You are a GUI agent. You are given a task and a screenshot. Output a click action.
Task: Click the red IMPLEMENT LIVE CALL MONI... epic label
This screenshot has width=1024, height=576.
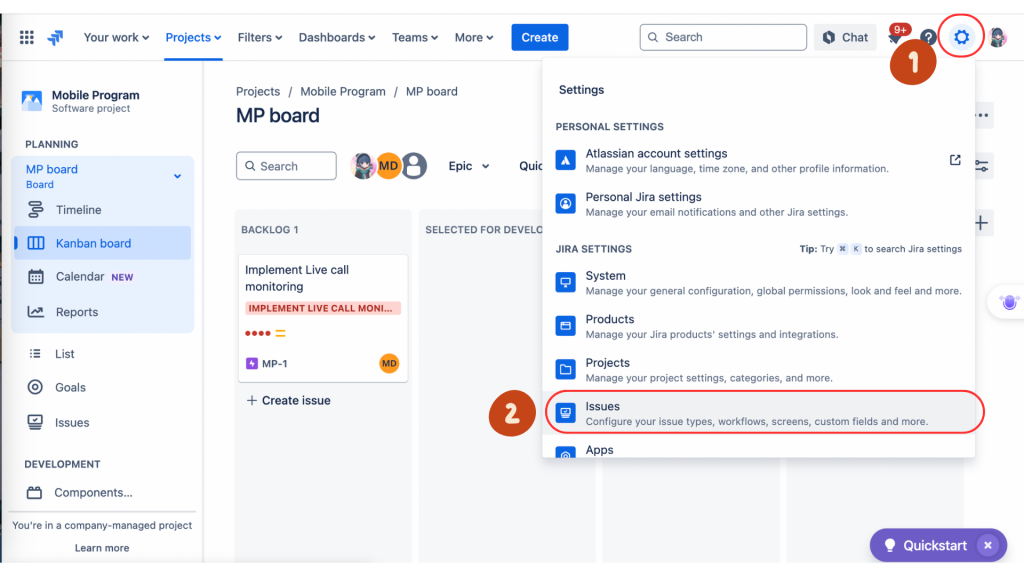point(323,308)
